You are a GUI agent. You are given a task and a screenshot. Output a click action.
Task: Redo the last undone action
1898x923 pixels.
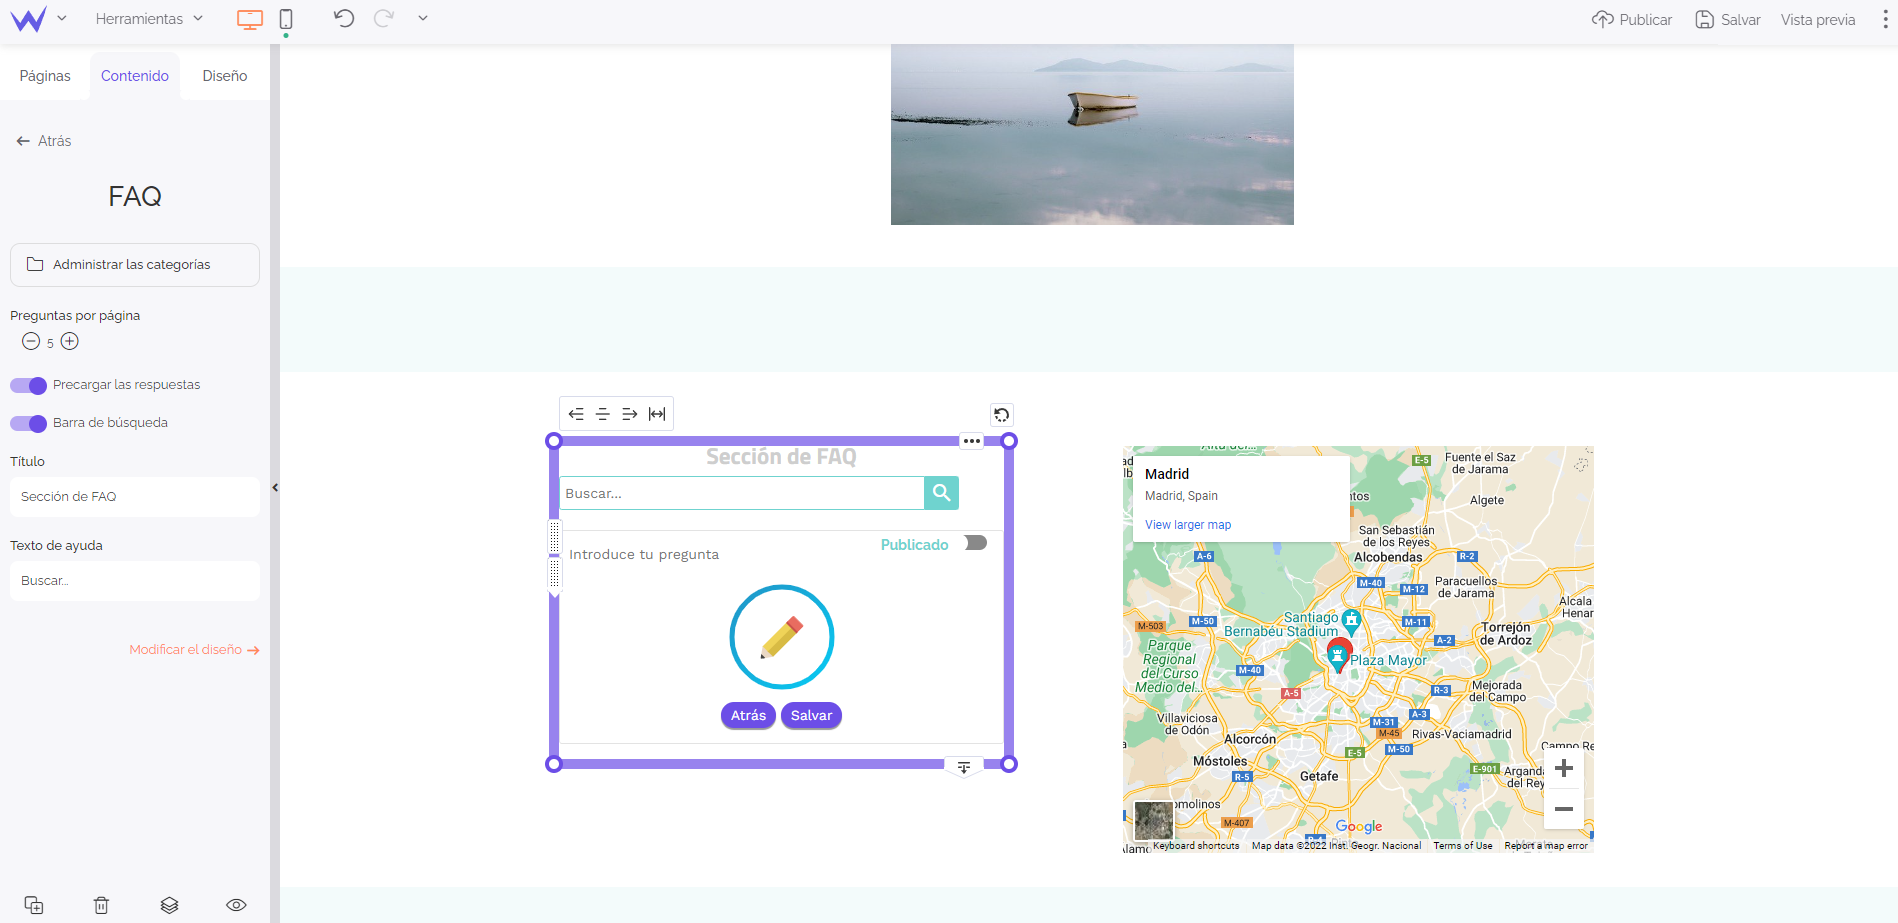383,18
